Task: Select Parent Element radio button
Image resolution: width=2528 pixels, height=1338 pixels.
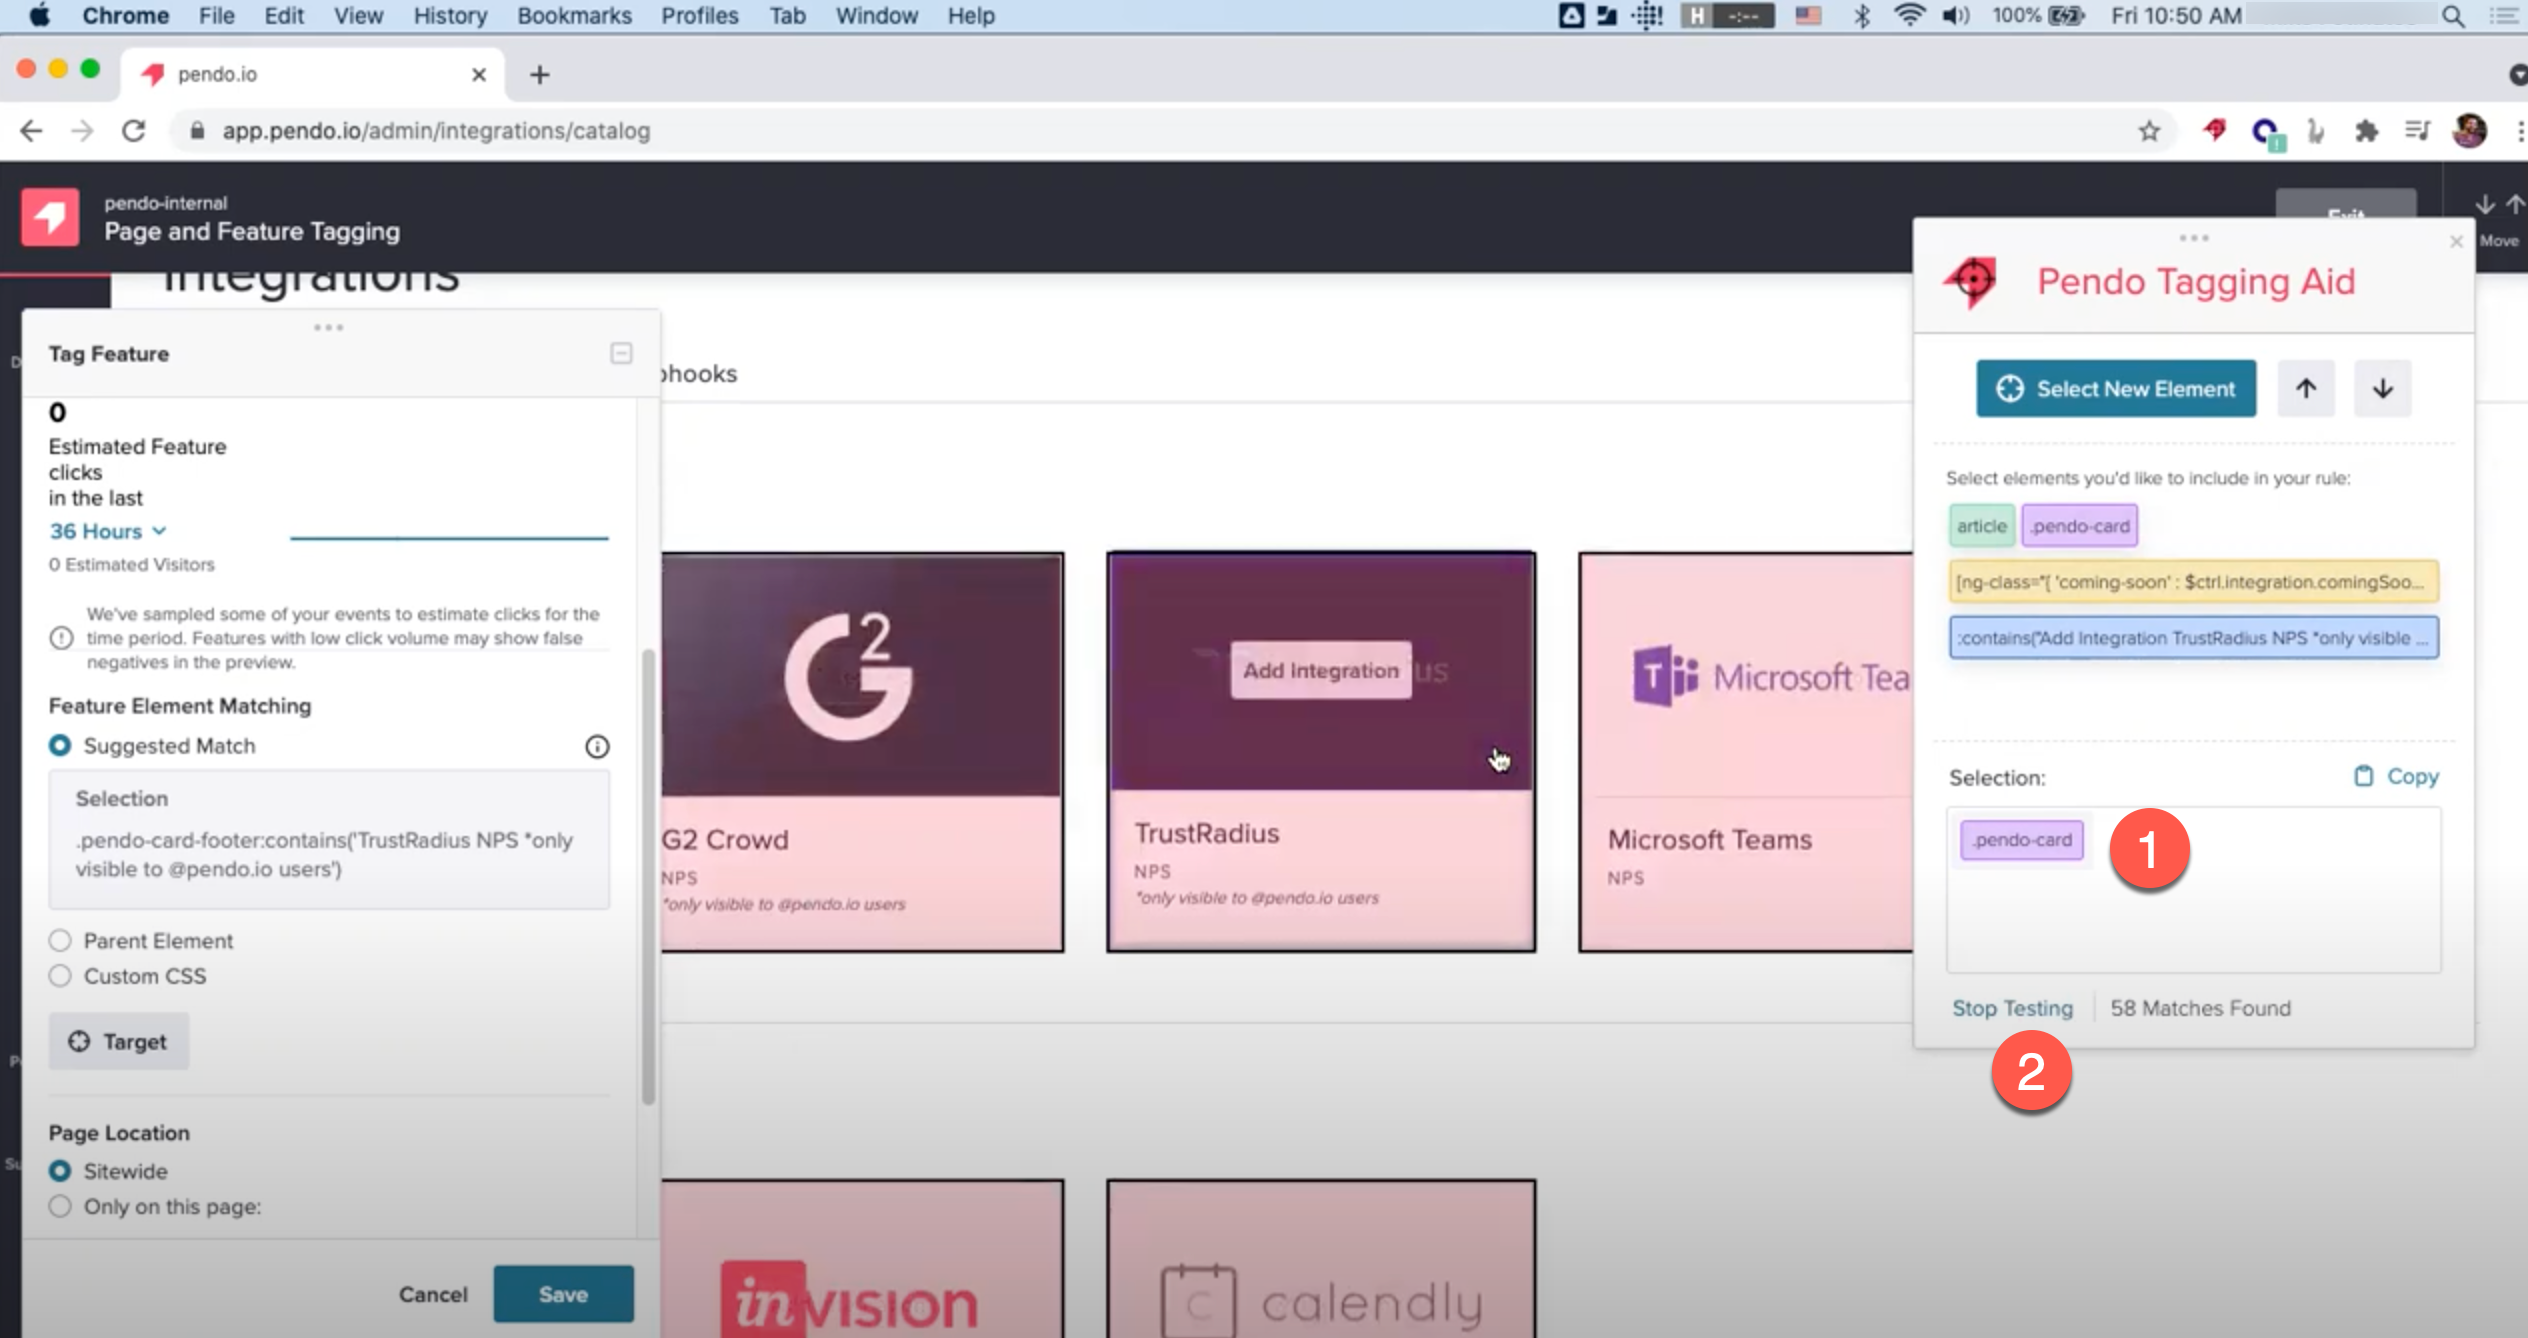Action: pyautogui.click(x=60, y=940)
